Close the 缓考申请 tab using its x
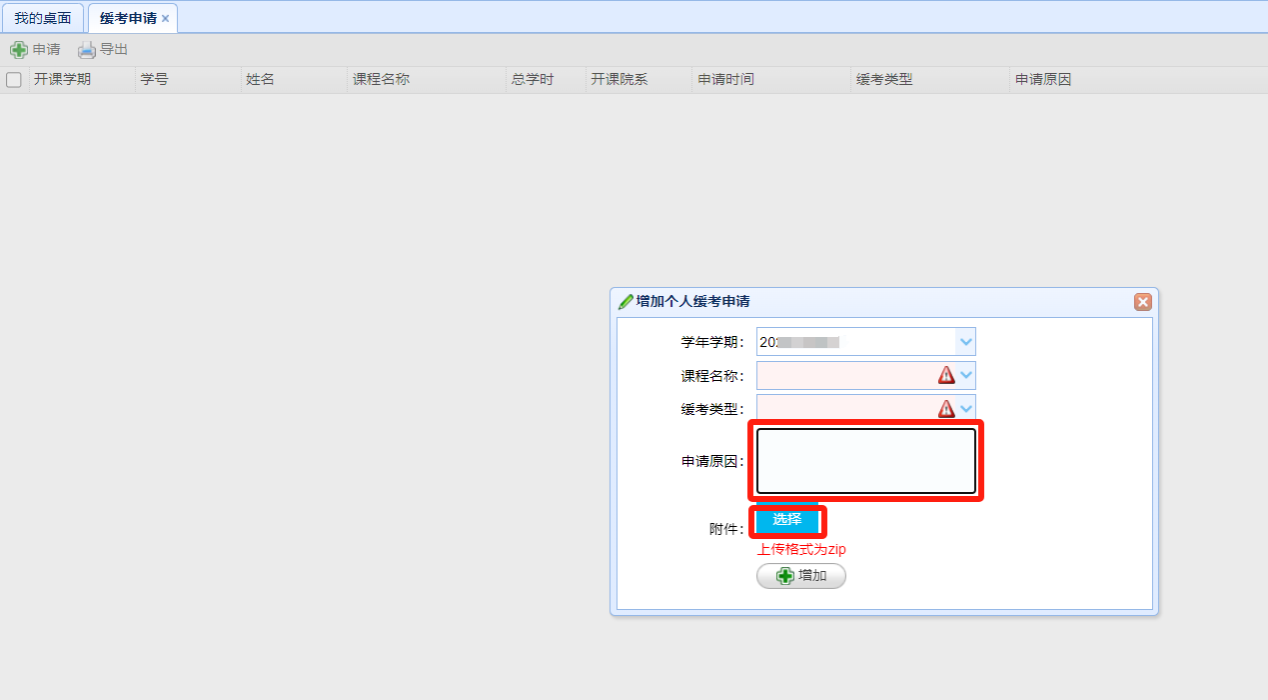 pos(165,19)
